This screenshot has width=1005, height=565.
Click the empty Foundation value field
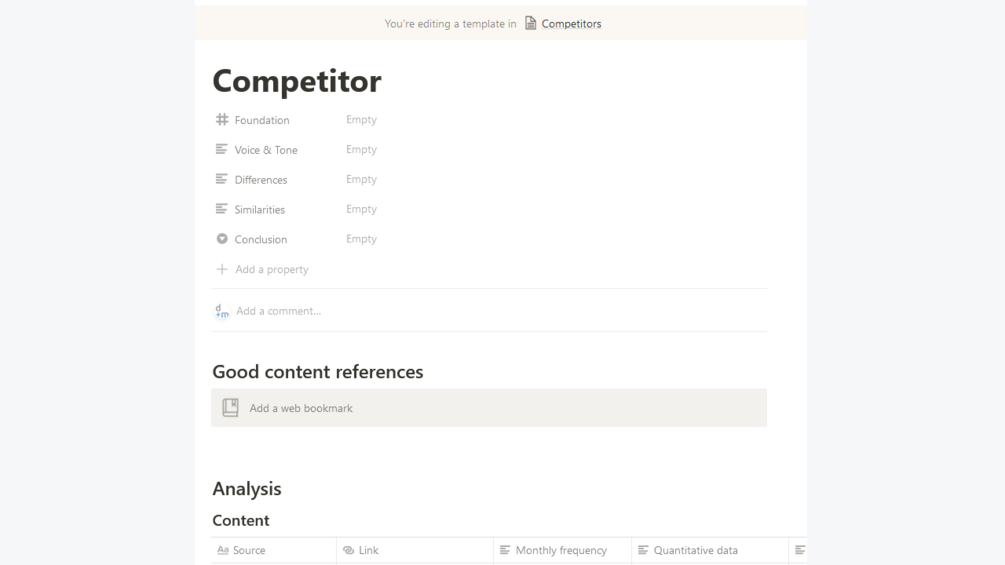point(361,120)
